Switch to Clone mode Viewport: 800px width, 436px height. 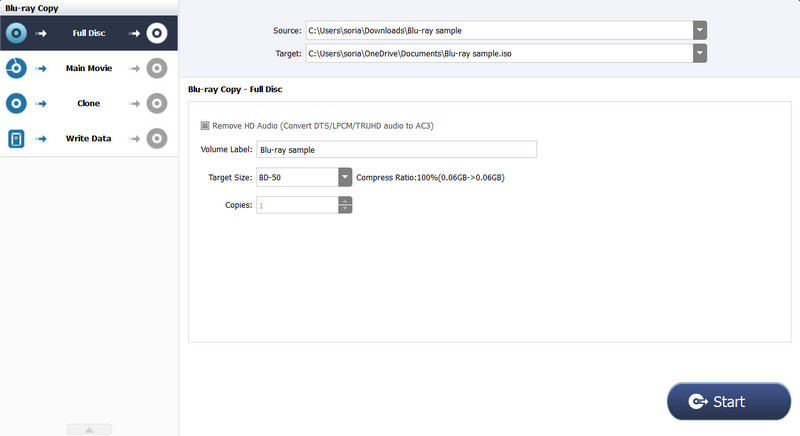tap(91, 103)
